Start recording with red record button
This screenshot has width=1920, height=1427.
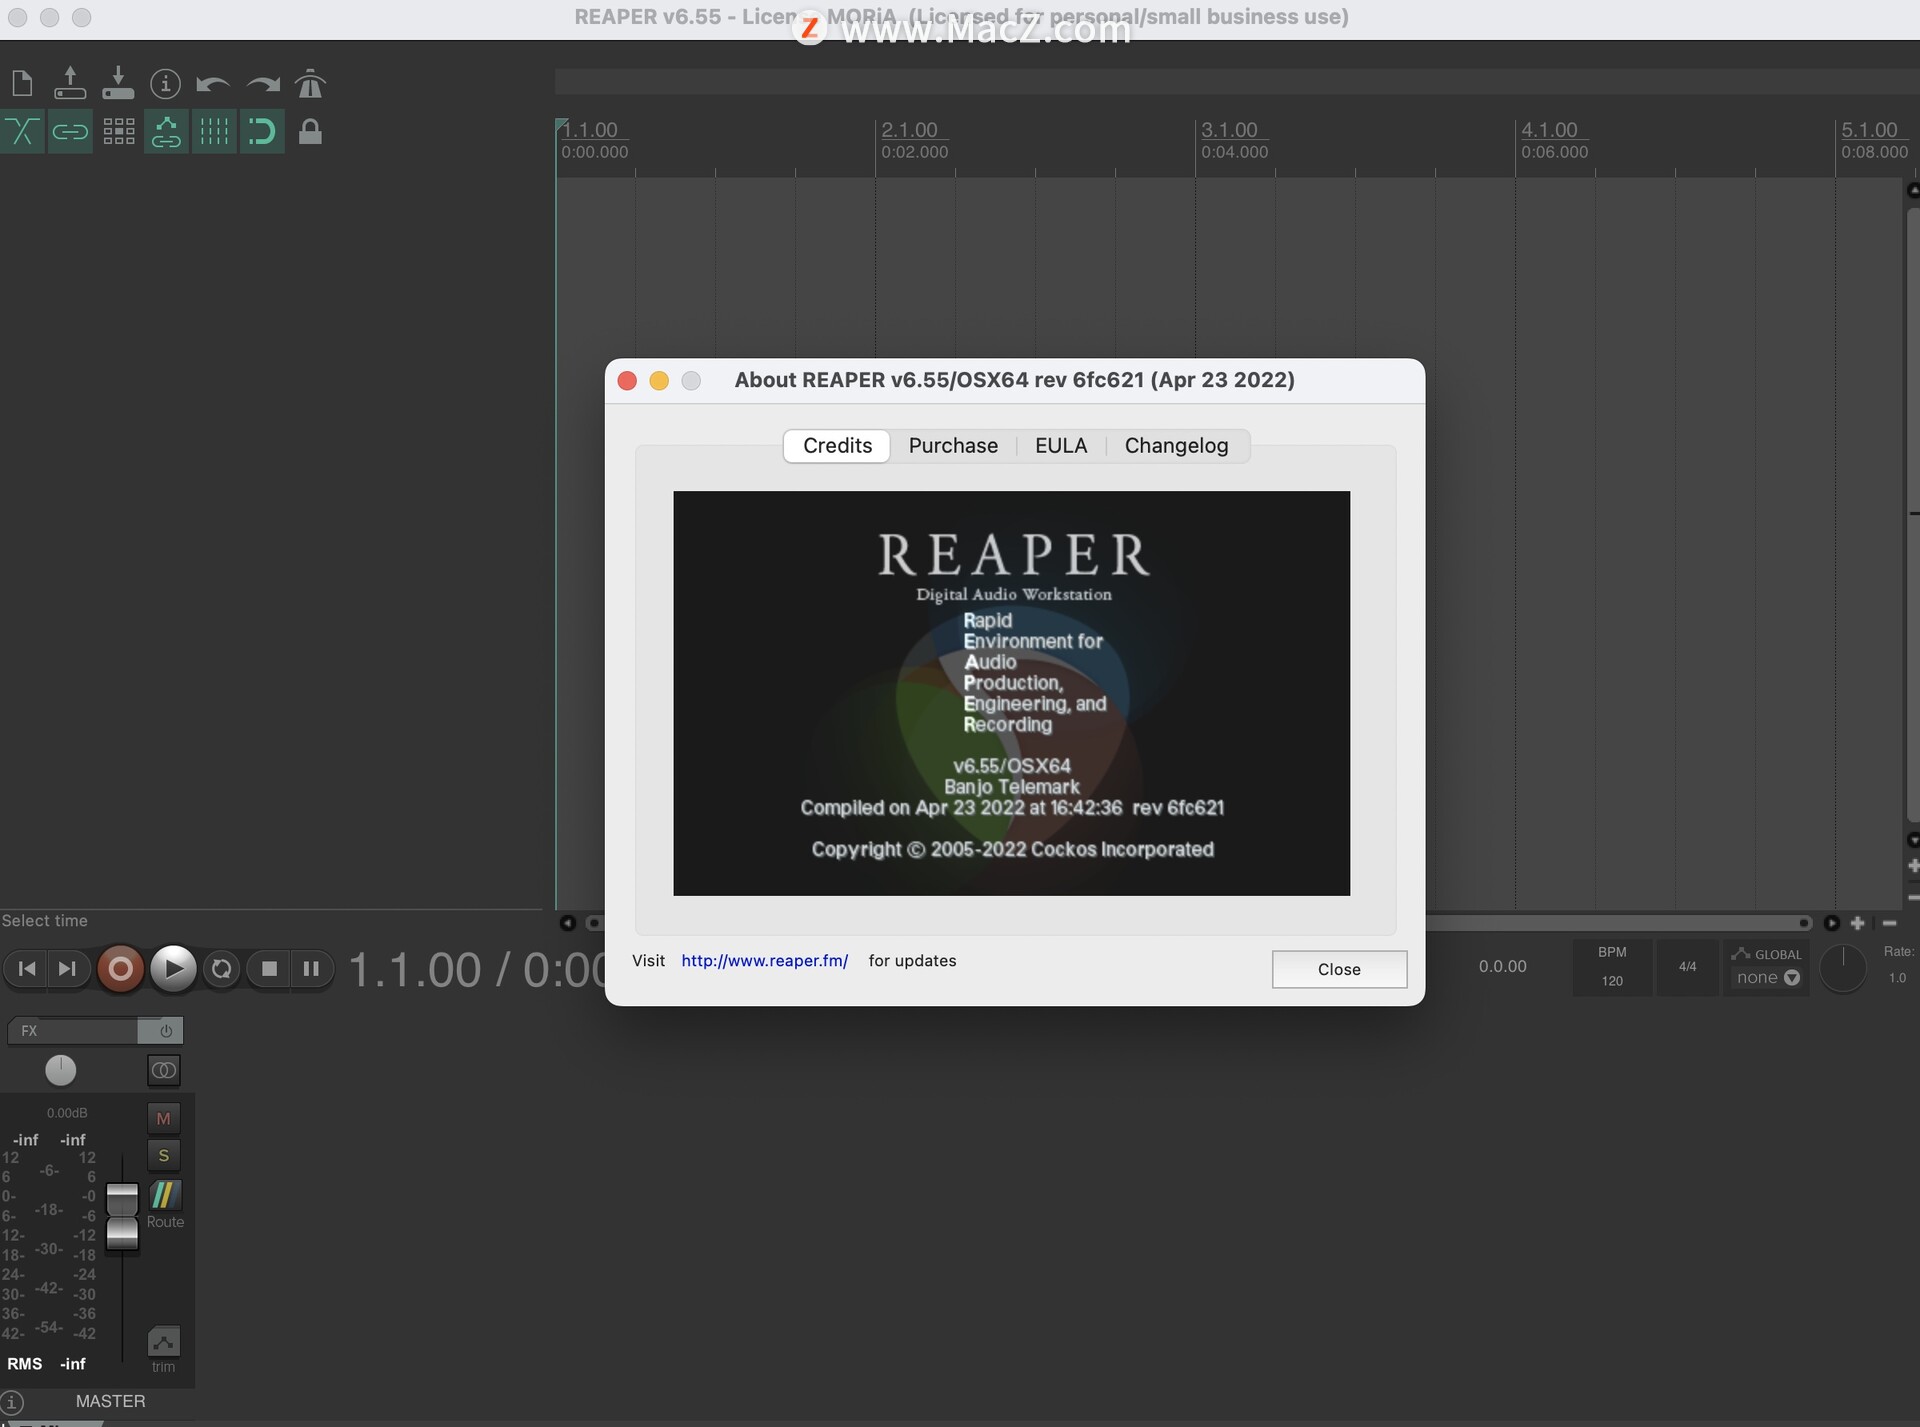(x=120, y=969)
